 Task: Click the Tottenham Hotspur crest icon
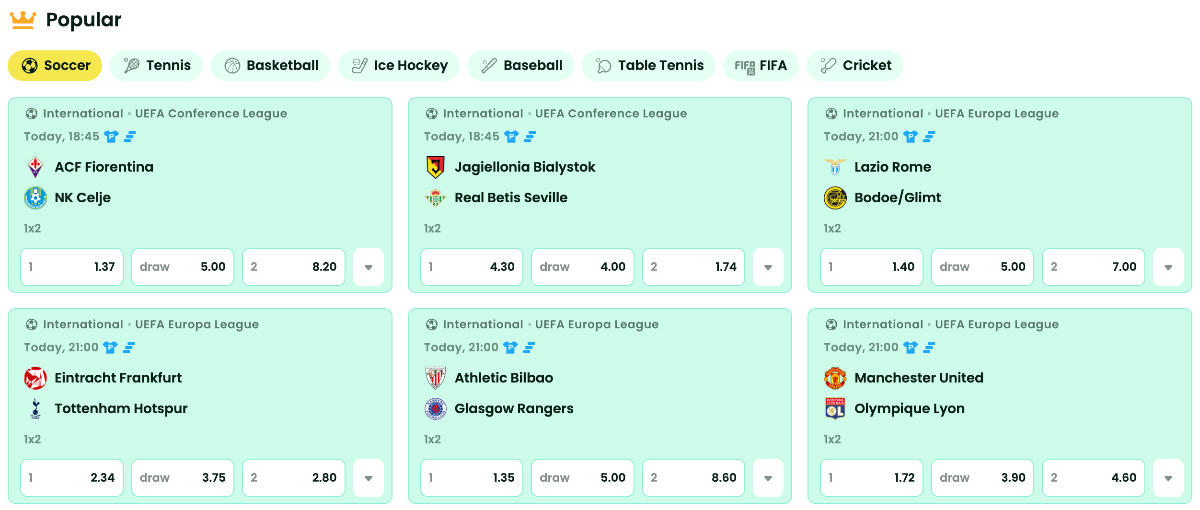(x=35, y=409)
